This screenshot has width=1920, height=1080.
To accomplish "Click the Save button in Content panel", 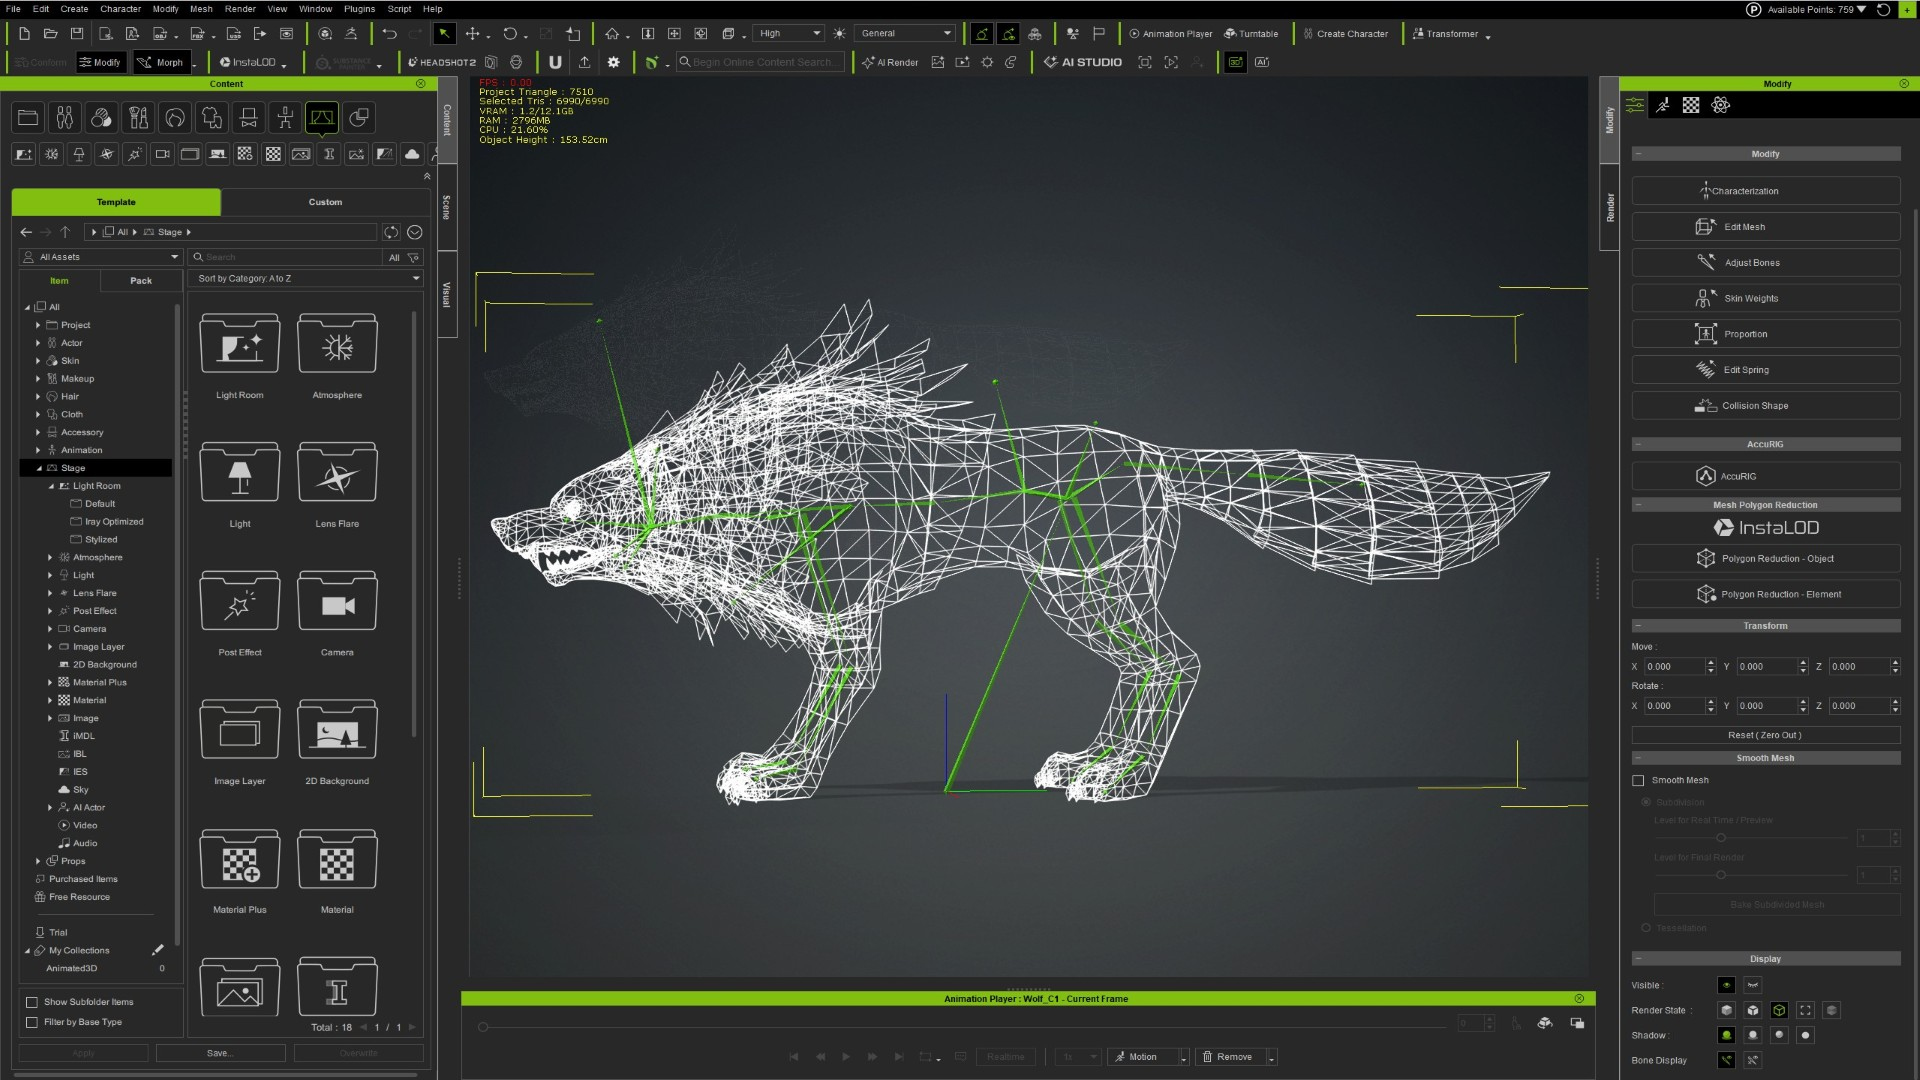I will click(220, 1053).
